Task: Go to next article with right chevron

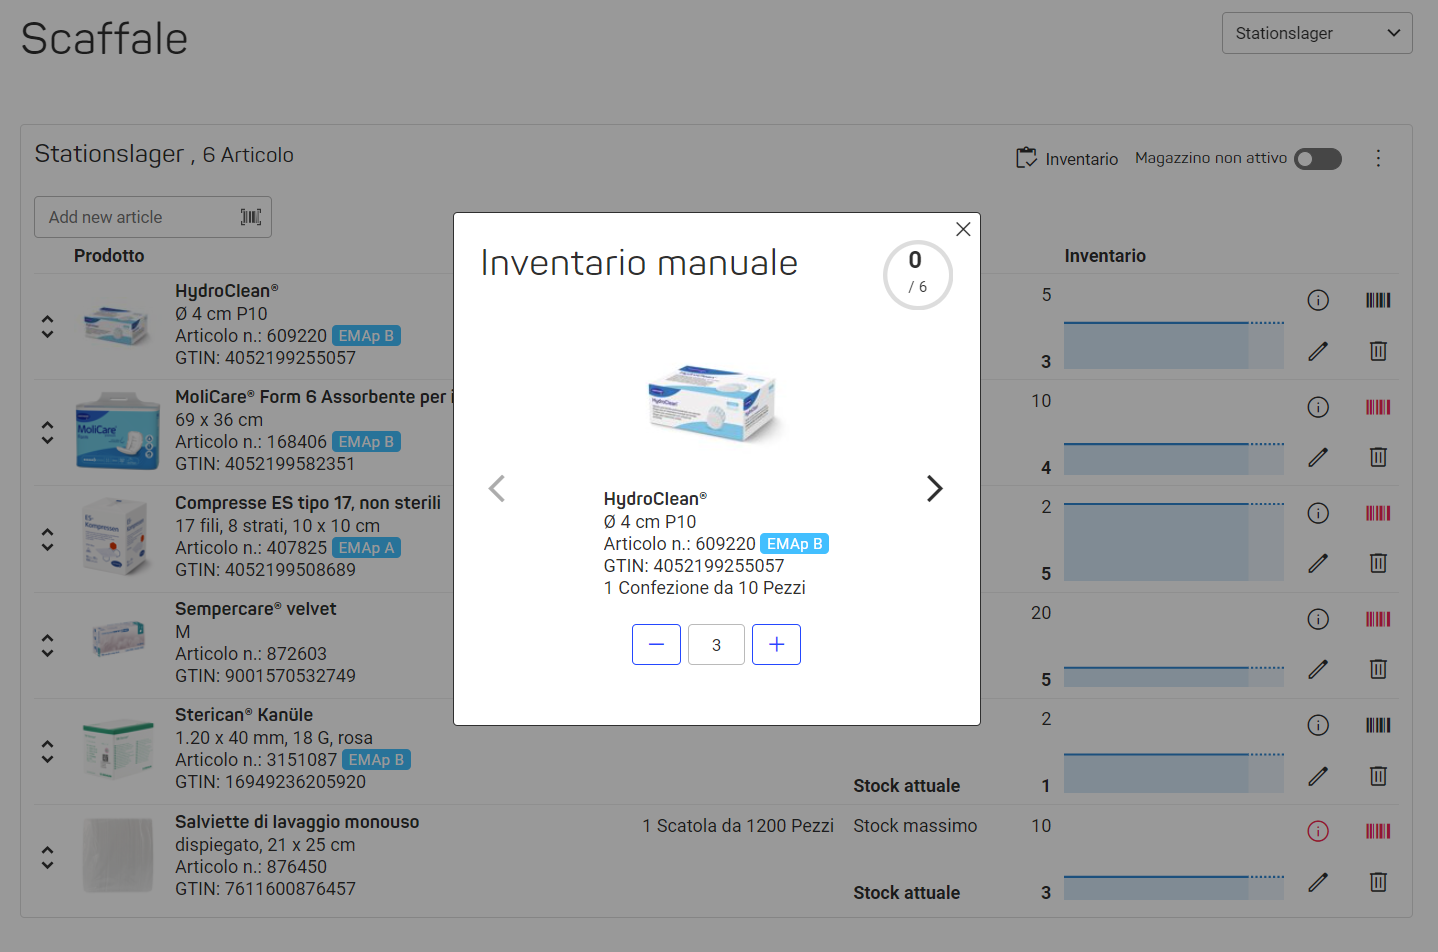Action: click(x=934, y=488)
